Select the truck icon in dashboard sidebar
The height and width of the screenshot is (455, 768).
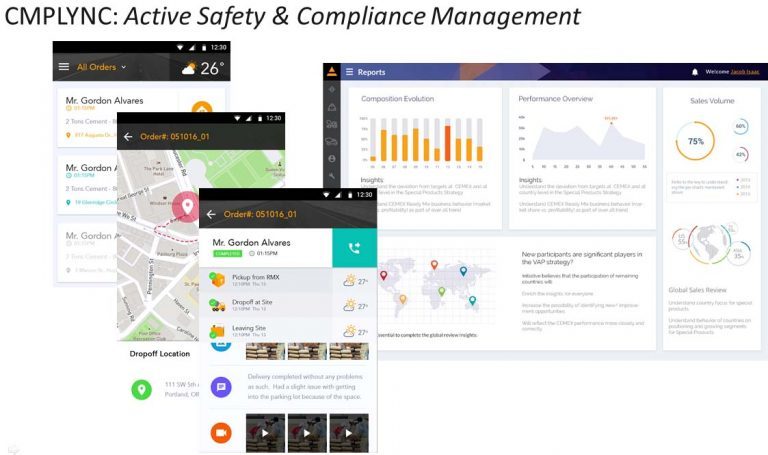[x=332, y=124]
